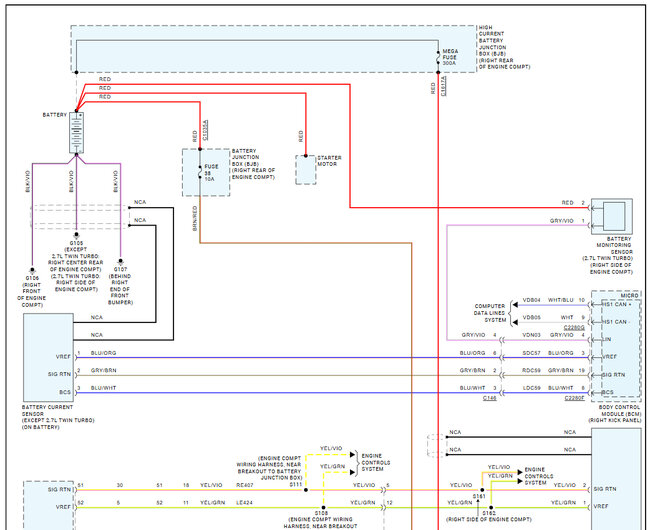The width and height of the screenshot is (650, 530).
Task: Click the C2280F connector label
Action: point(575,398)
